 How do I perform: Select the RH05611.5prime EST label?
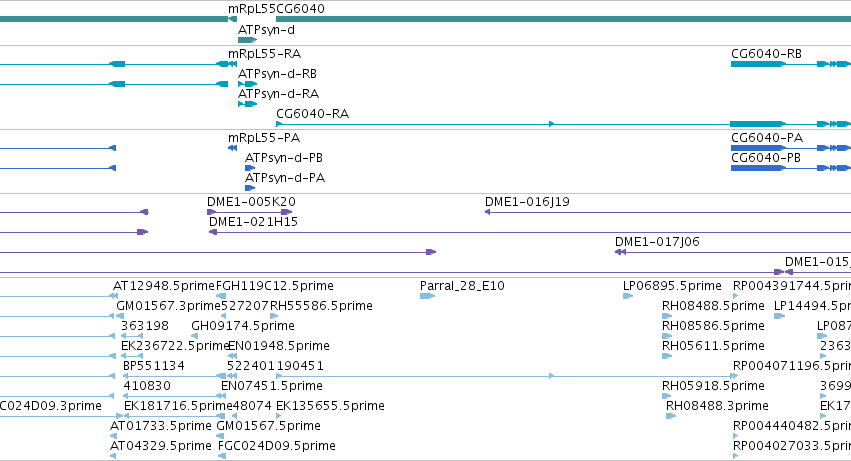pyautogui.click(x=713, y=345)
